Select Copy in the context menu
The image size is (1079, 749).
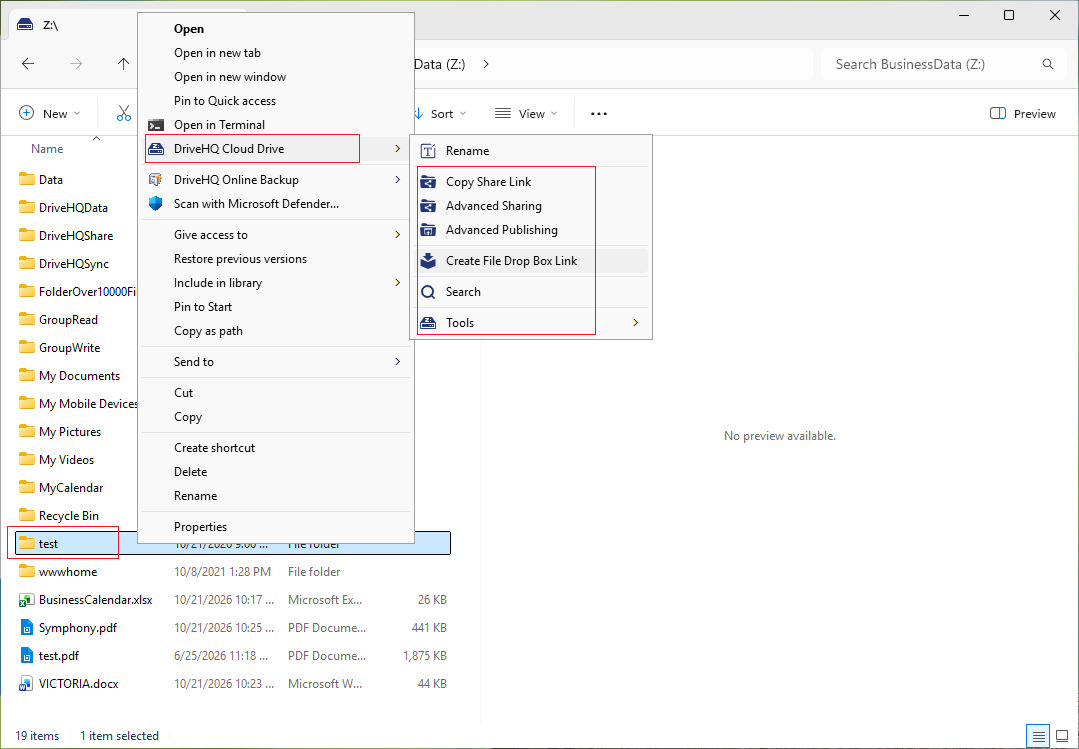pos(276,417)
